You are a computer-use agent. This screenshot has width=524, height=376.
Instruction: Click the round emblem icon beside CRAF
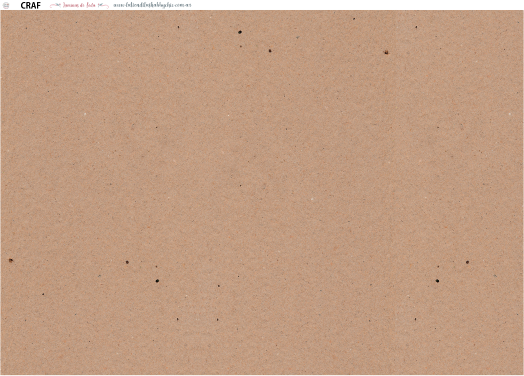point(6,5)
